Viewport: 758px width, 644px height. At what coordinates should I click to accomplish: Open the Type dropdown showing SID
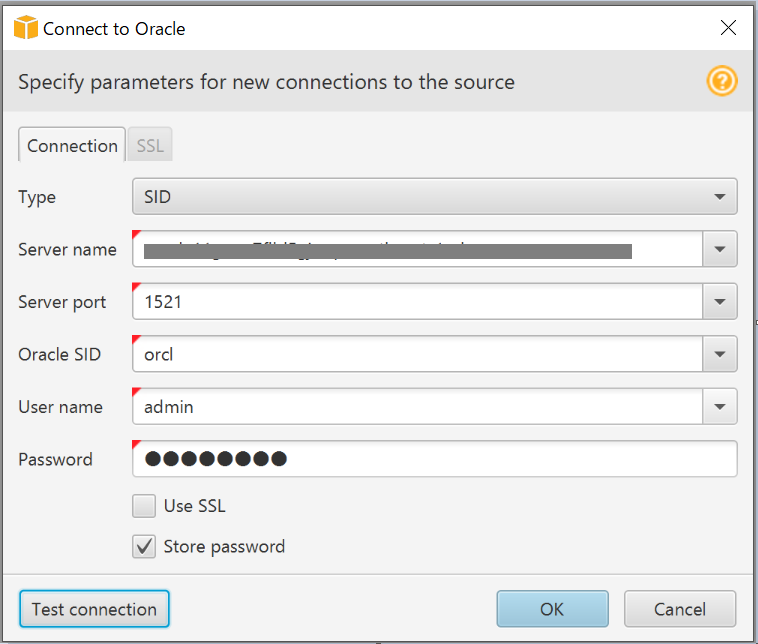pyautogui.click(x=435, y=196)
